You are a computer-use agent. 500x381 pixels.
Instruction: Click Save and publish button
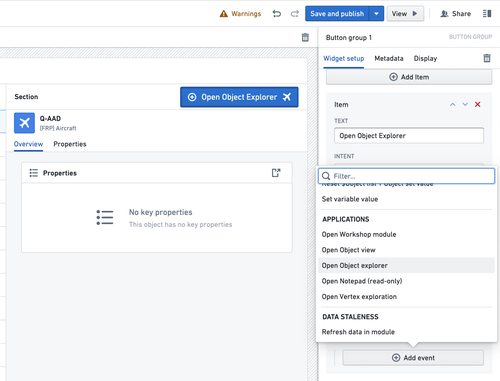click(337, 14)
